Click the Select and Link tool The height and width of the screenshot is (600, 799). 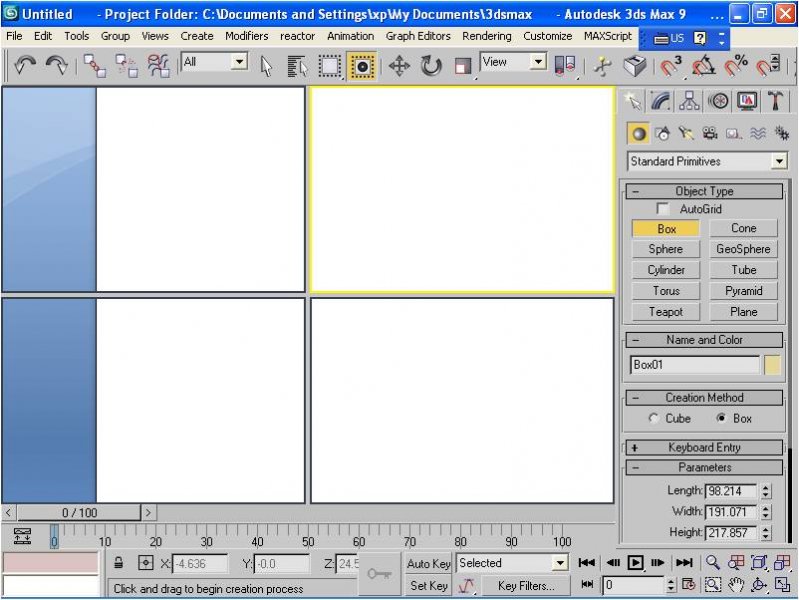pos(94,66)
